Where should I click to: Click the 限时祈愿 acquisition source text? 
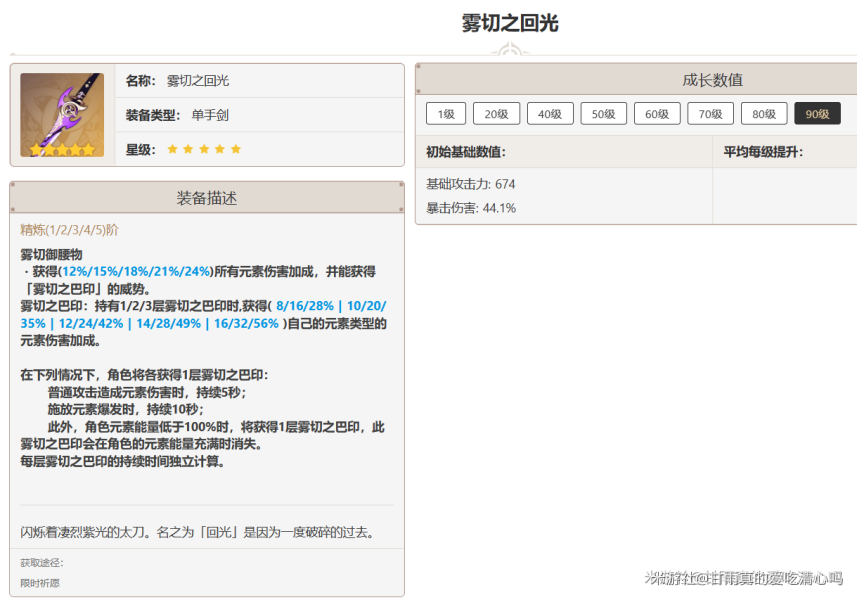click(40, 582)
